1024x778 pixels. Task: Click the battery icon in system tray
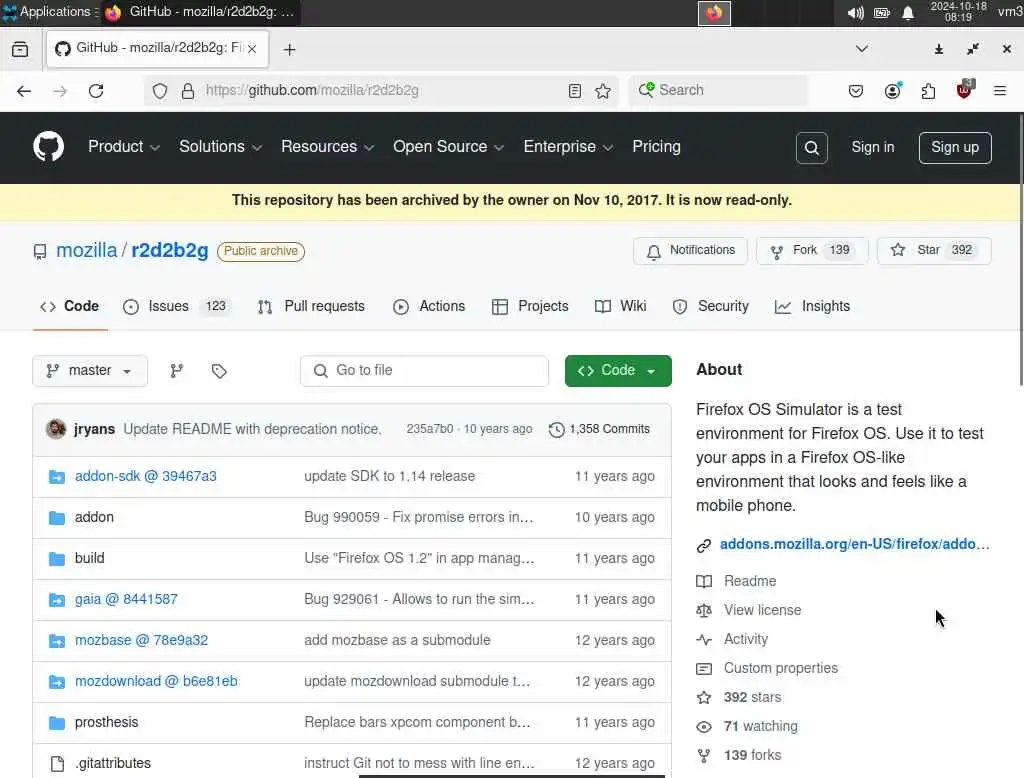coord(882,12)
